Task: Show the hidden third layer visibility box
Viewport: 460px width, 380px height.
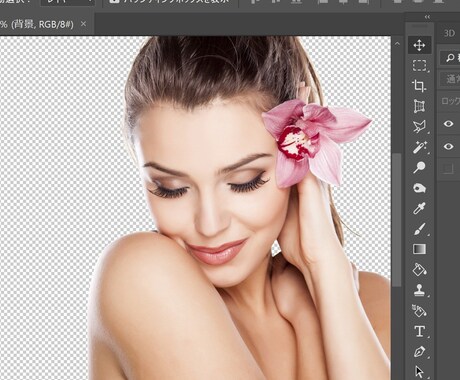Action: point(448,169)
